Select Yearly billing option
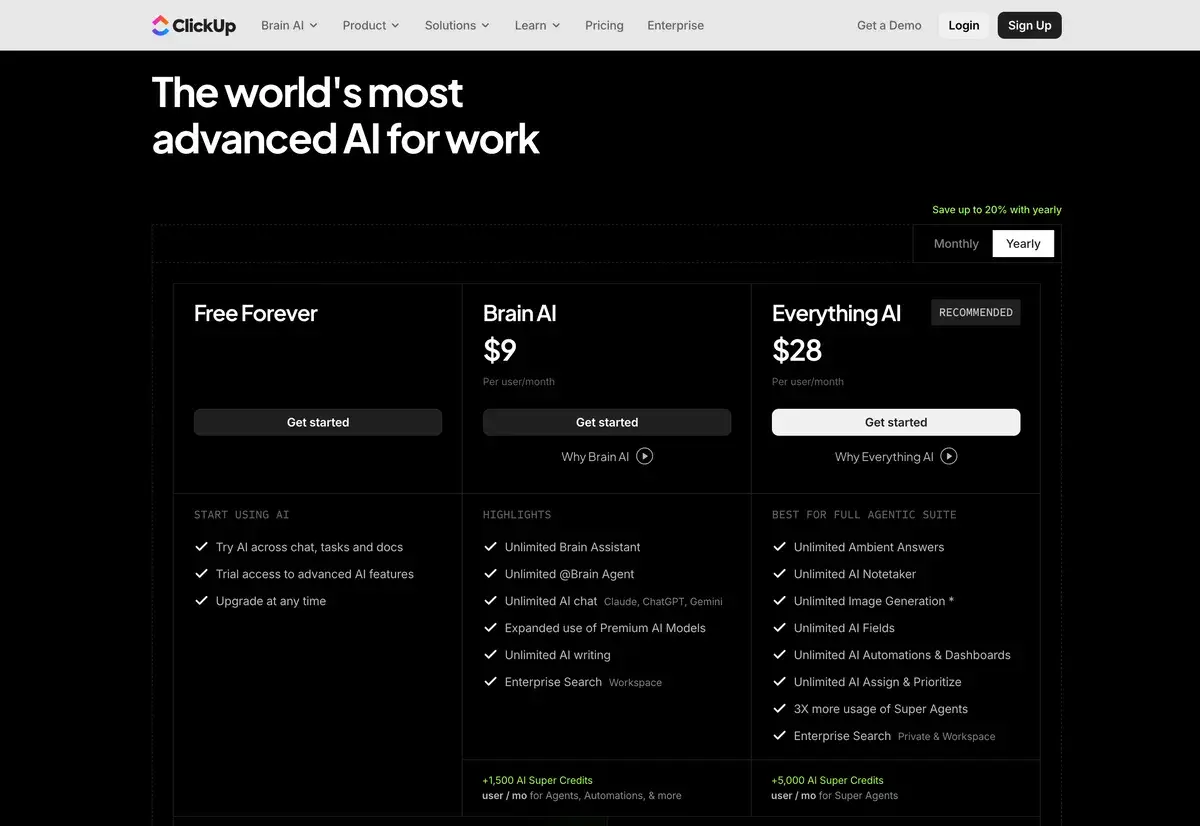Screen dimensions: 1200x826 tap(1023, 244)
